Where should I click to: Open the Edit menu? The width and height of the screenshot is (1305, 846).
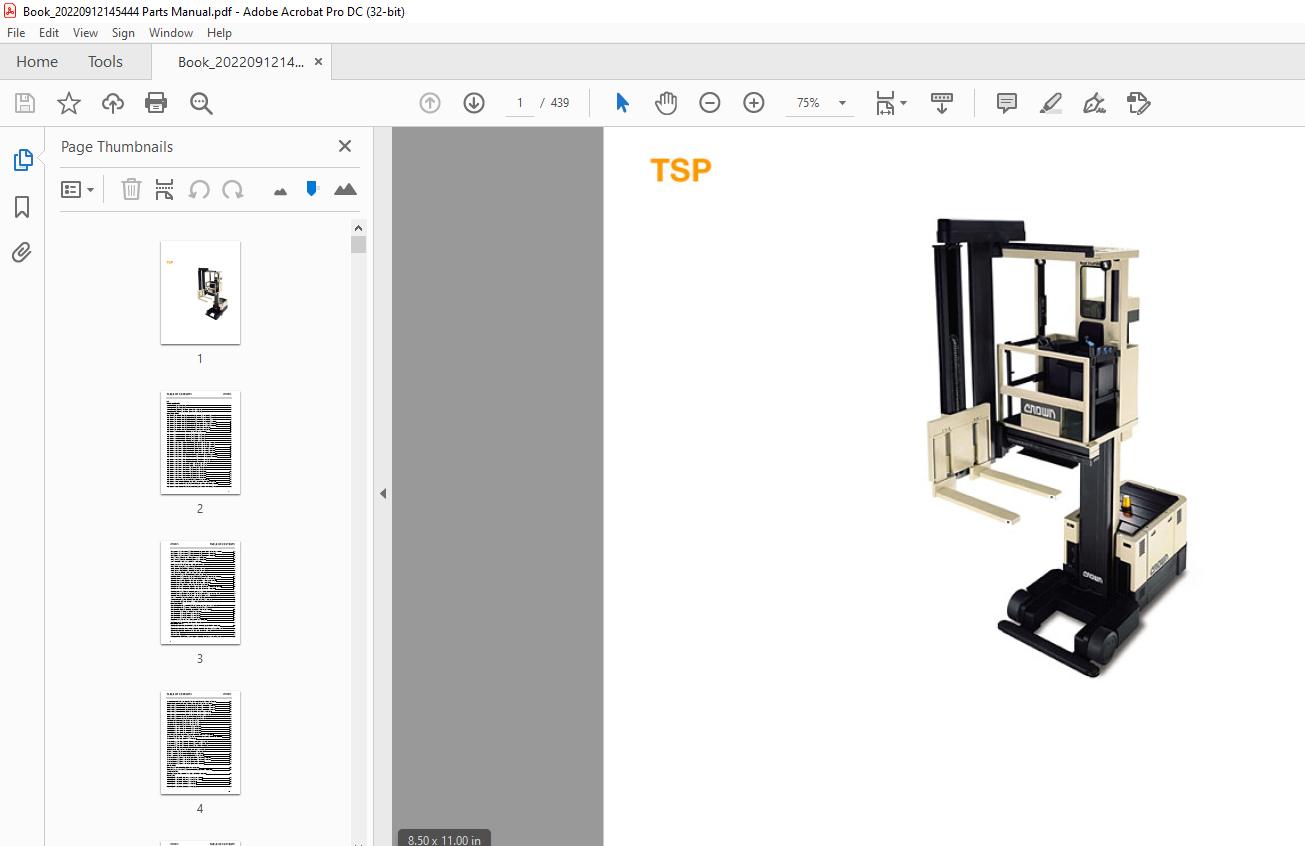pyautogui.click(x=49, y=33)
